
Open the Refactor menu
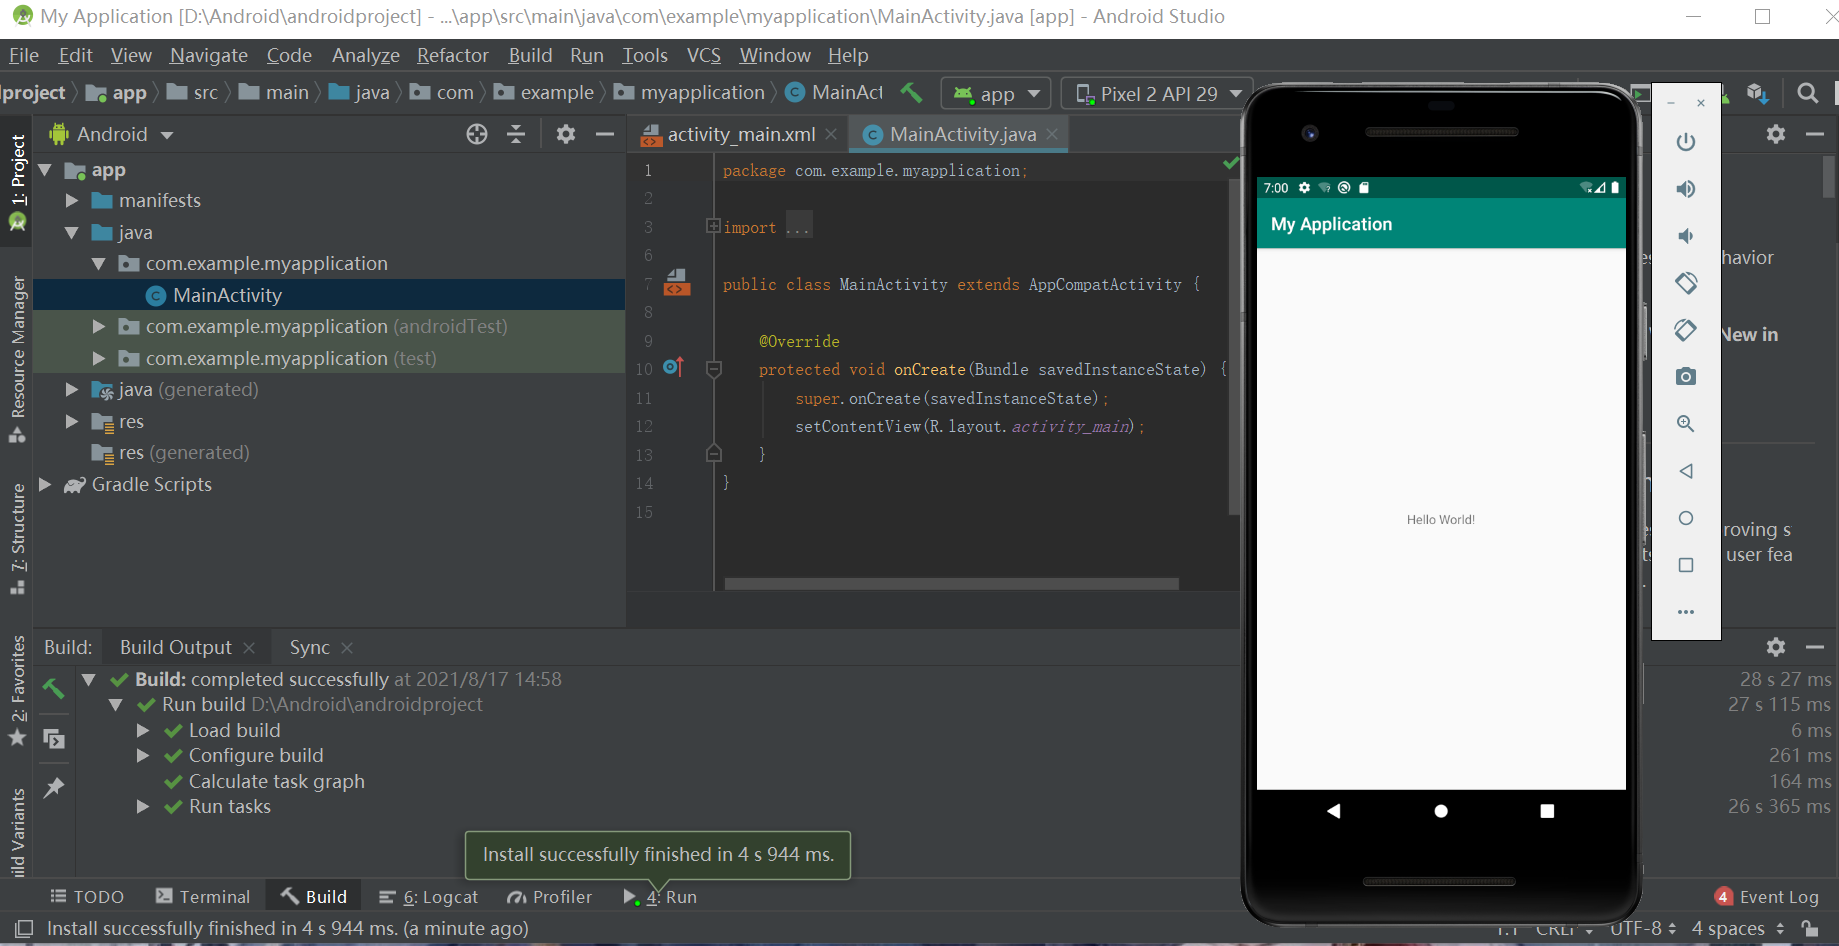(x=452, y=55)
